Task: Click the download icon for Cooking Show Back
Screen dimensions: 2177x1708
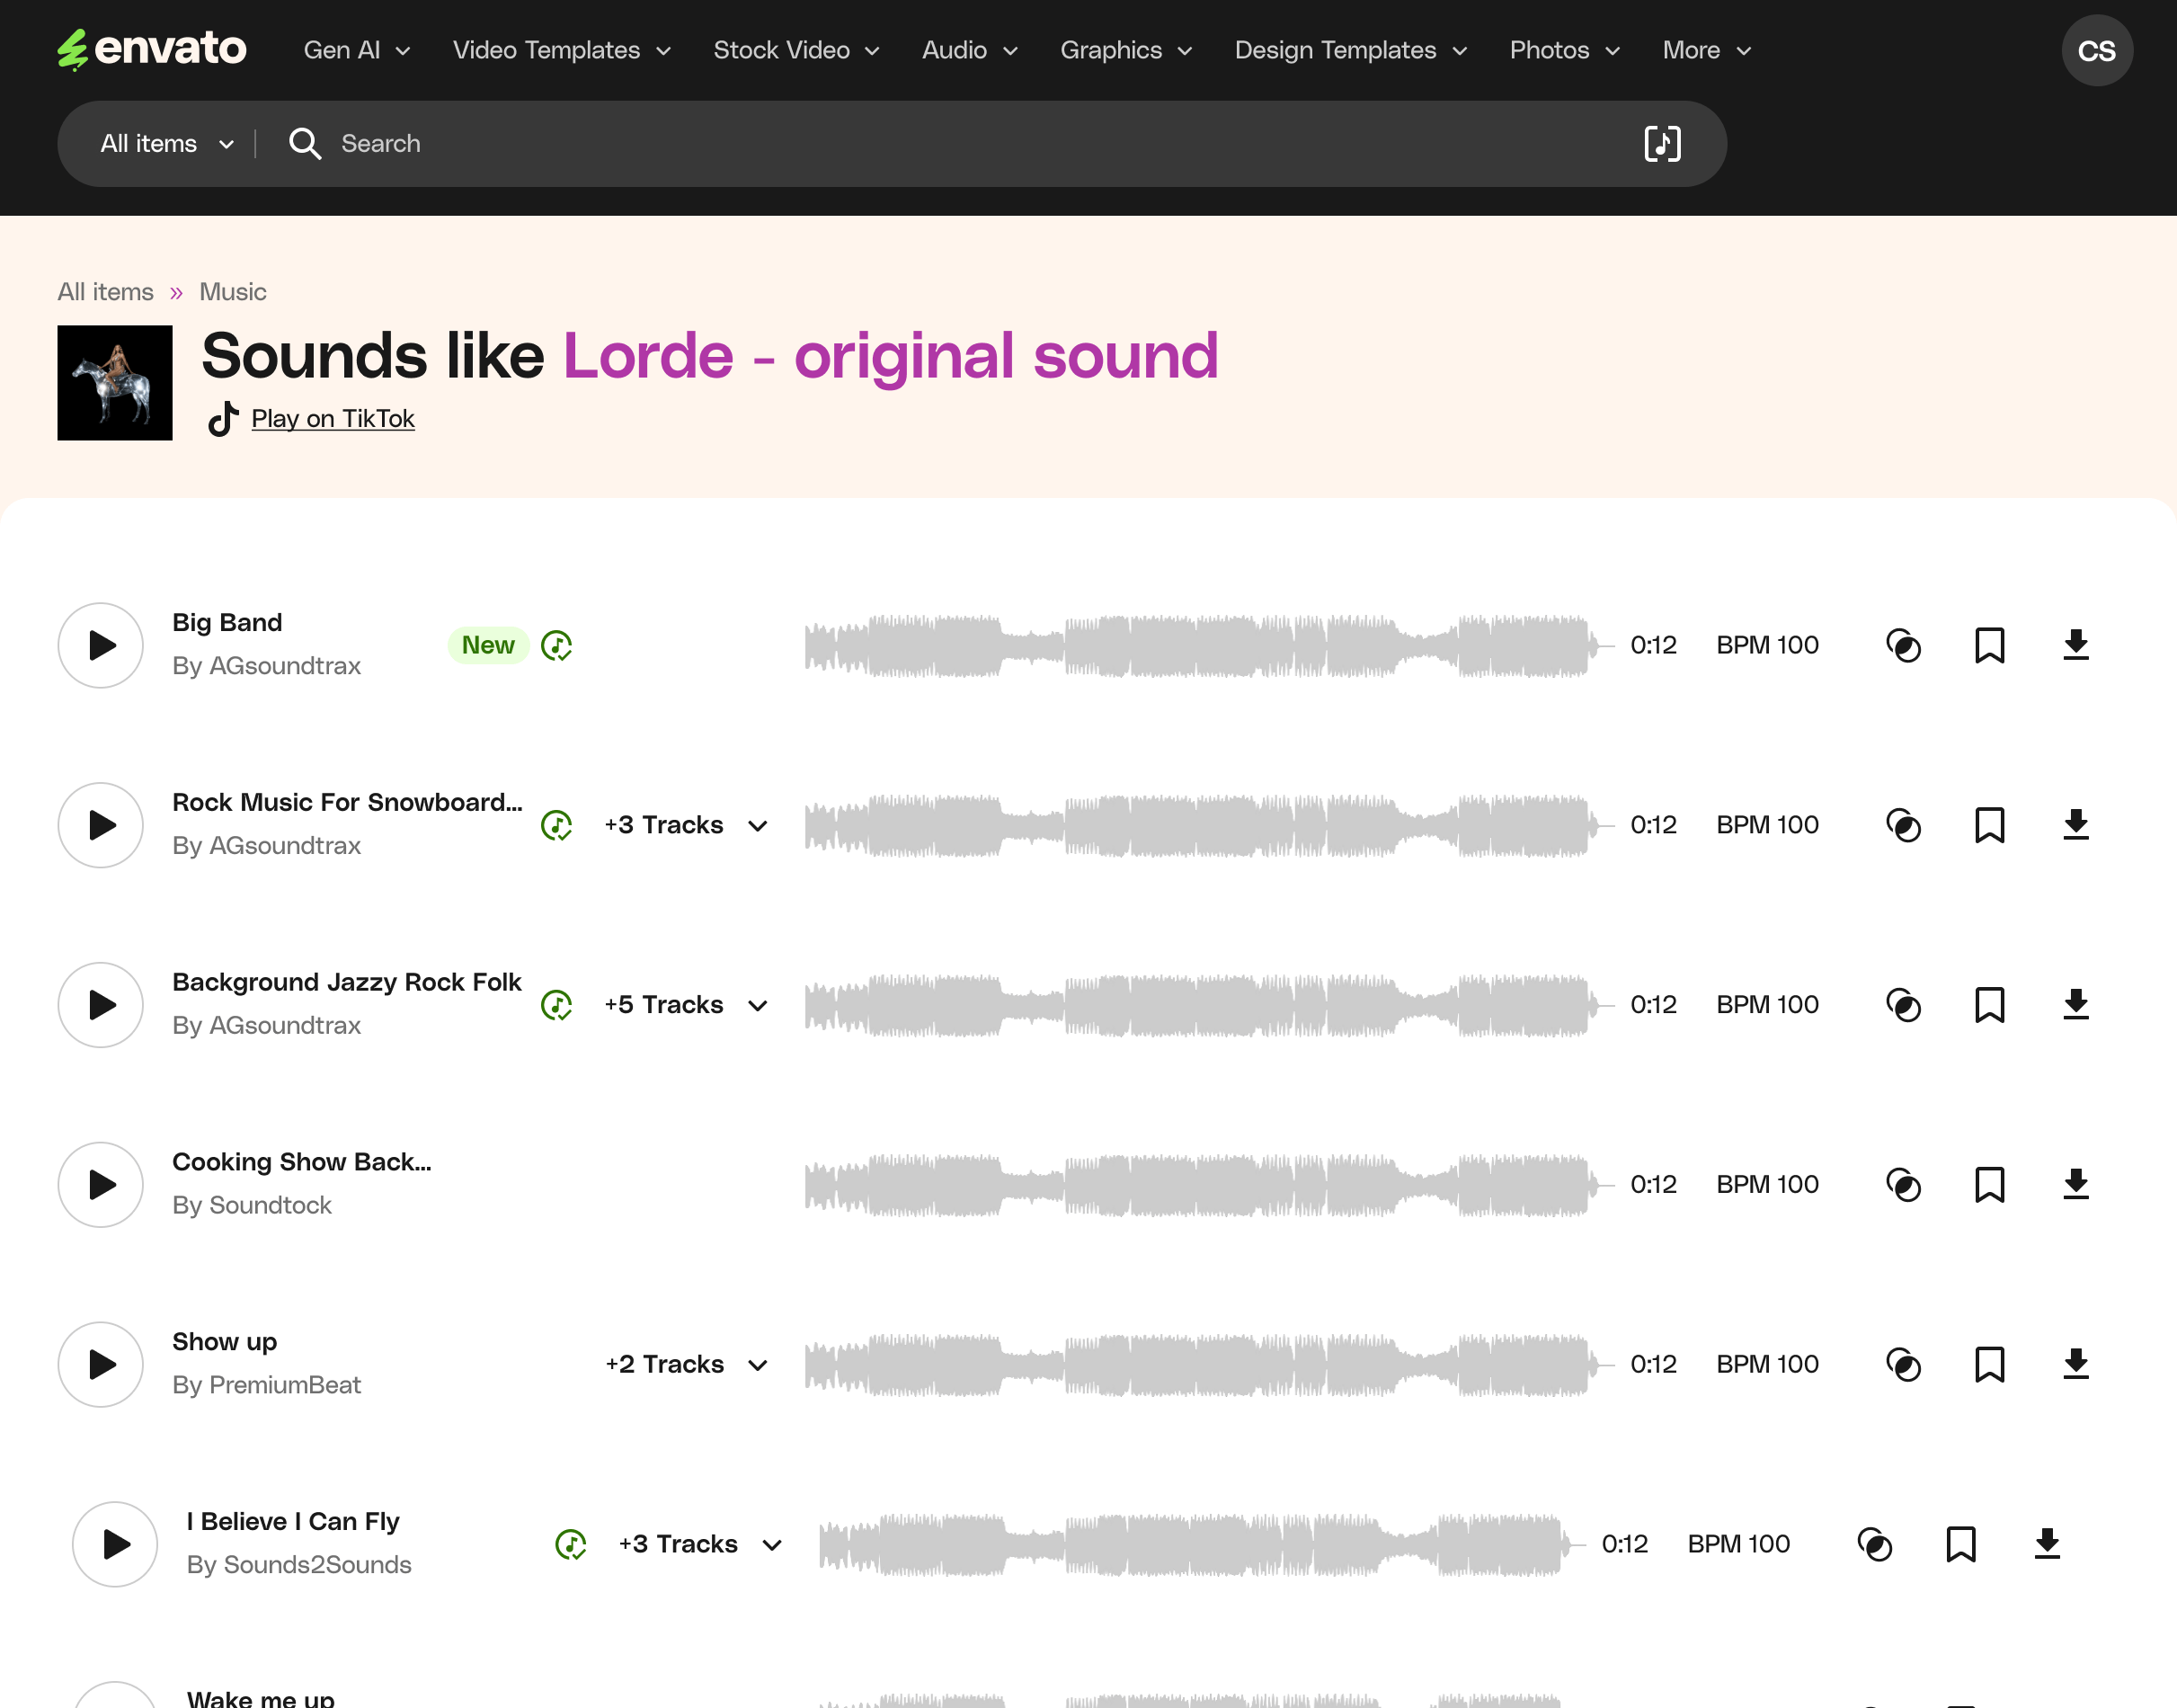Action: coord(2075,1185)
